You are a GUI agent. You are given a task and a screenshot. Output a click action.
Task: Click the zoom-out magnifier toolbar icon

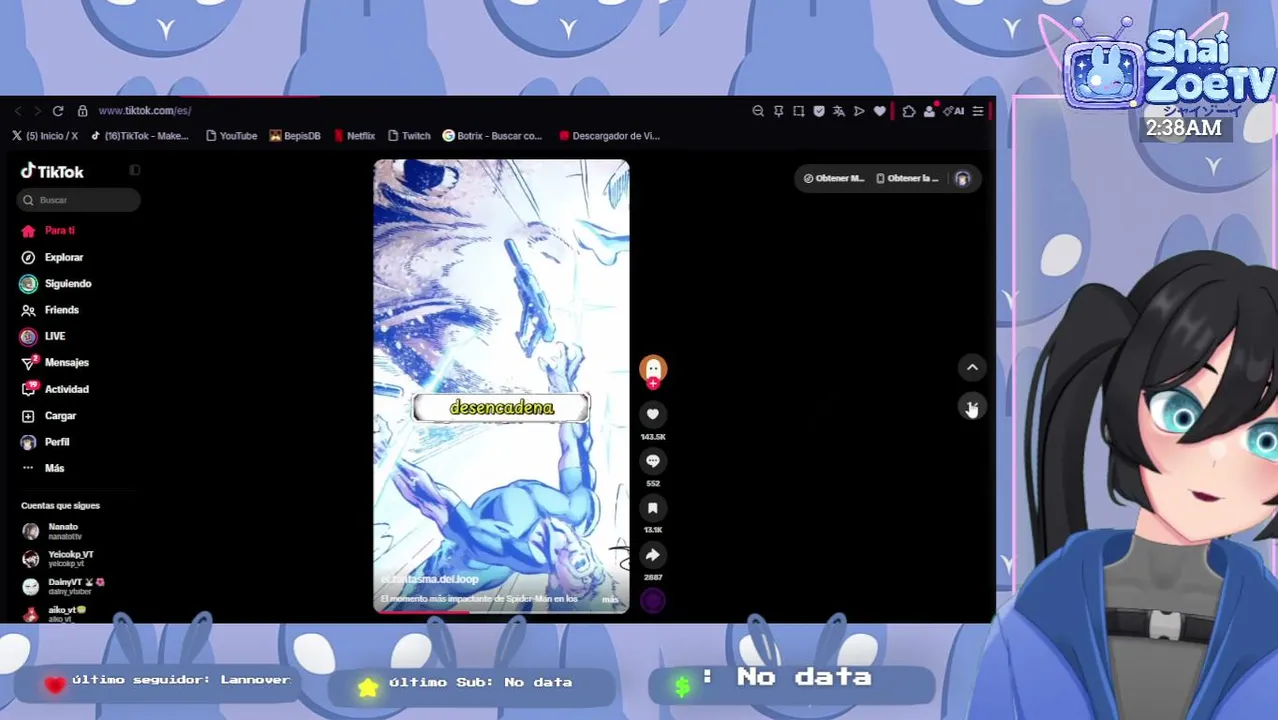pyautogui.click(x=758, y=111)
